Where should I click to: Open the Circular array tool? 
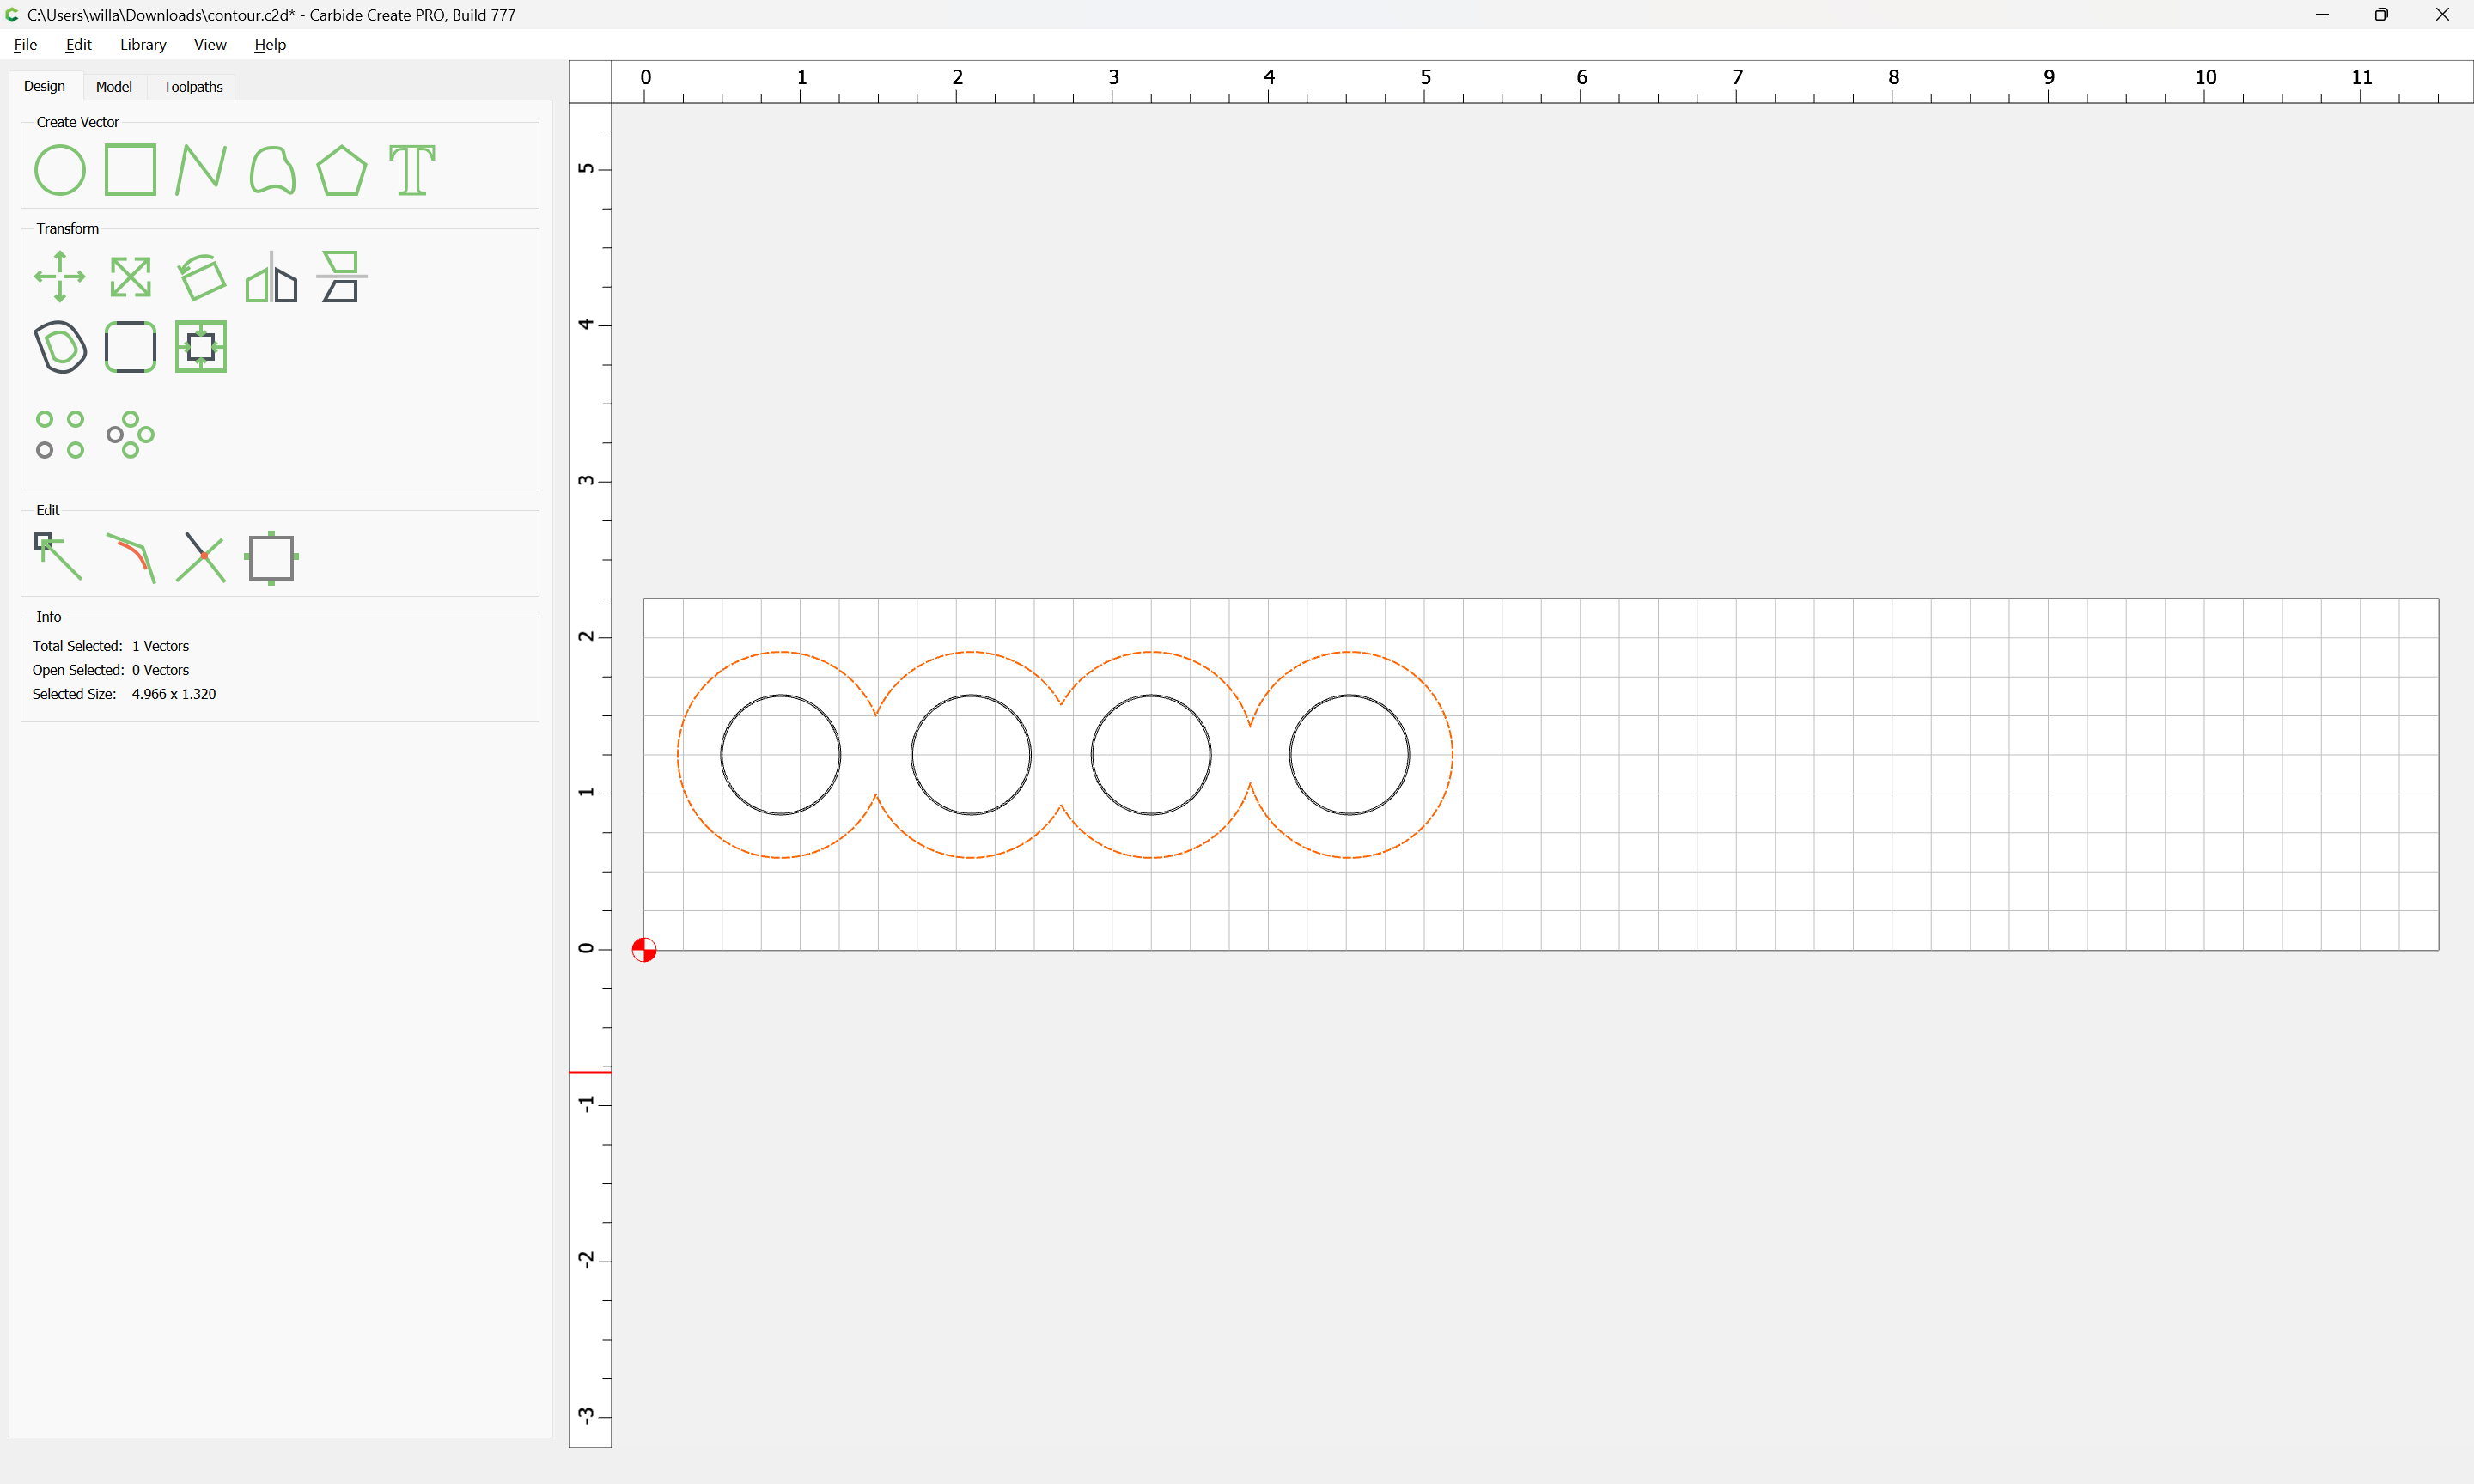click(131, 435)
